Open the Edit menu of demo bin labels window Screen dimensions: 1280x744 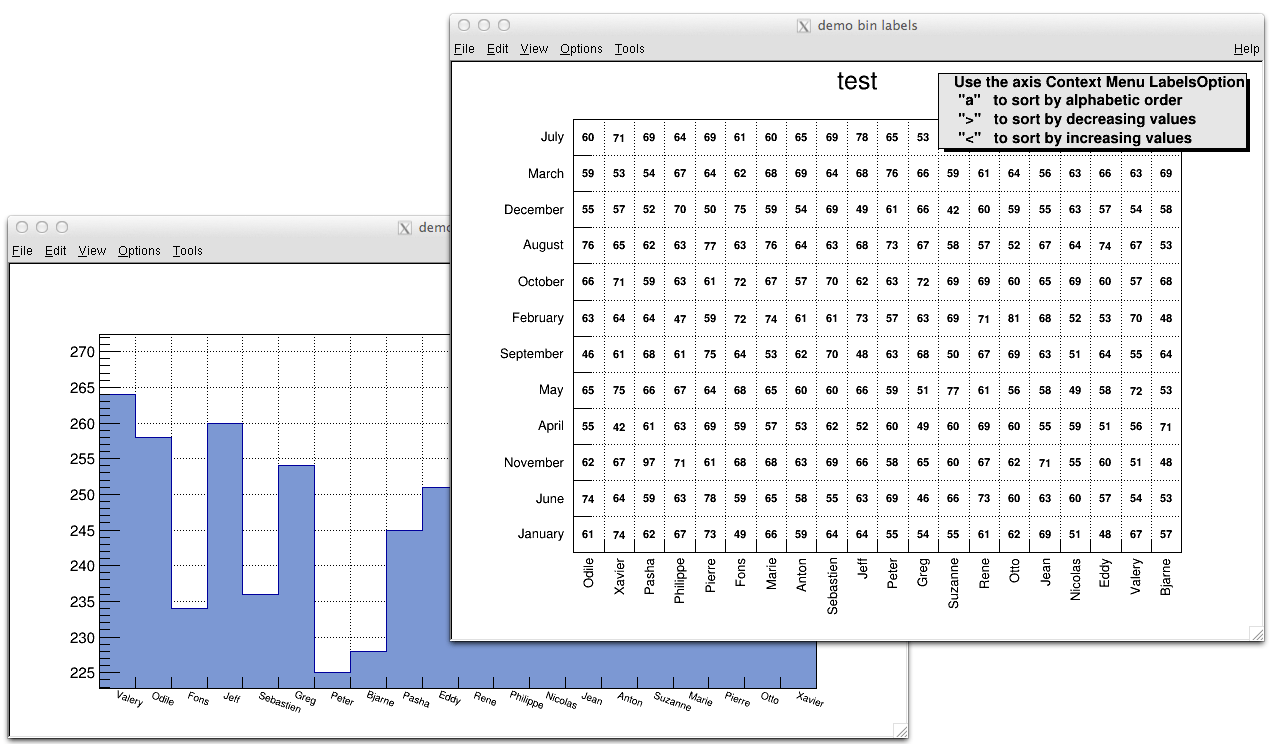pyautogui.click(x=497, y=48)
